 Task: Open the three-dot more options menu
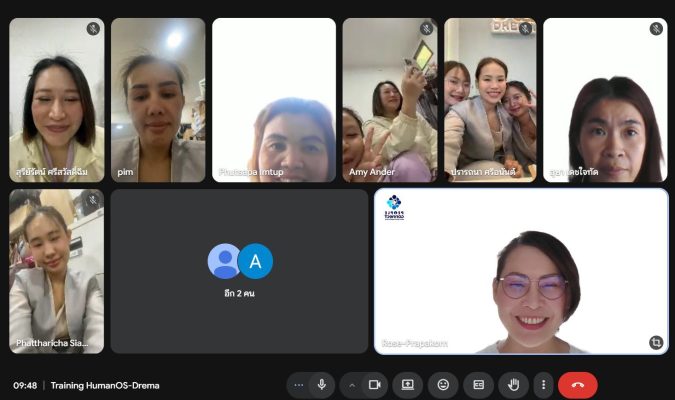click(543, 384)
